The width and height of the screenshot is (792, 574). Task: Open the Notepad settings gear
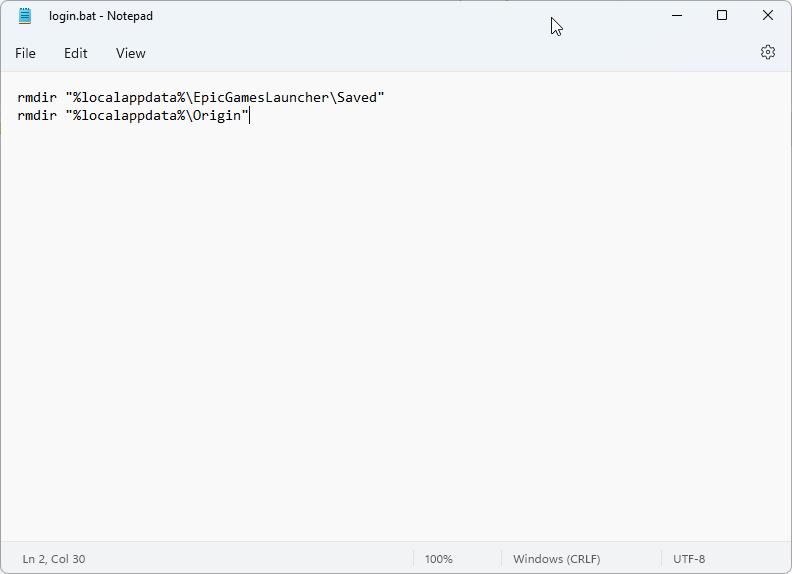click(x=768, y=52)
